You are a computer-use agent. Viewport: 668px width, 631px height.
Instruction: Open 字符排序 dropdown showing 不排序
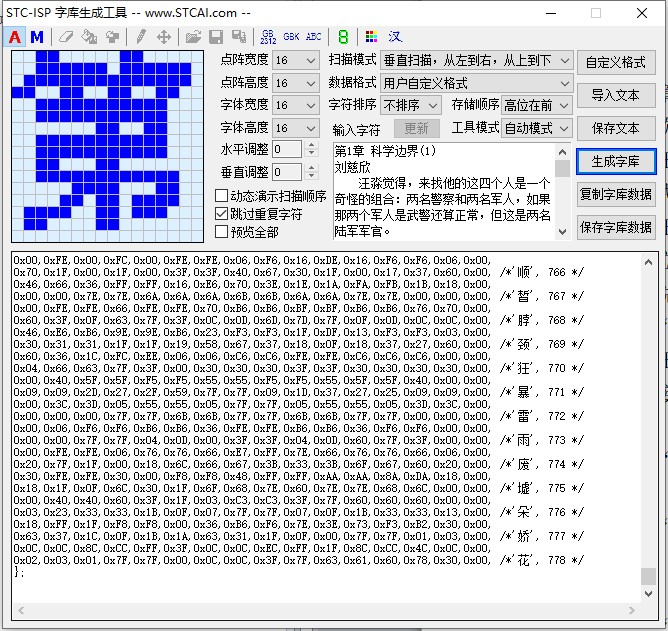pos(410,105)
